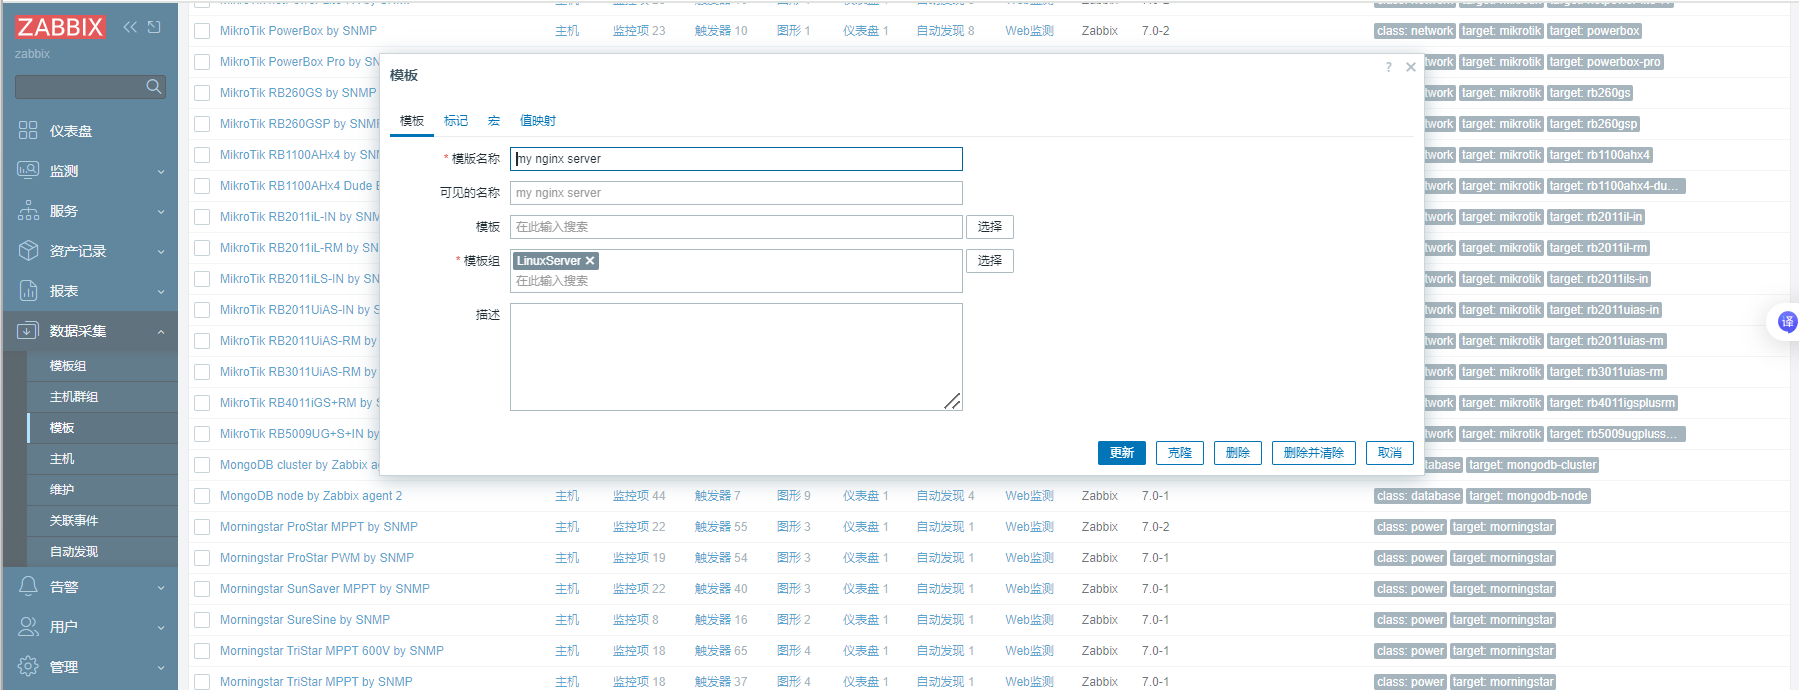Select the 模板 tab in dialog
The height and width of the screenshot is (690, 1799).
click(412, 121)
